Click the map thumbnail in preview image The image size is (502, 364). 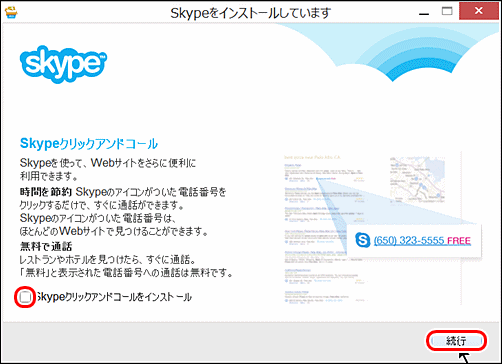click(417, 180)
